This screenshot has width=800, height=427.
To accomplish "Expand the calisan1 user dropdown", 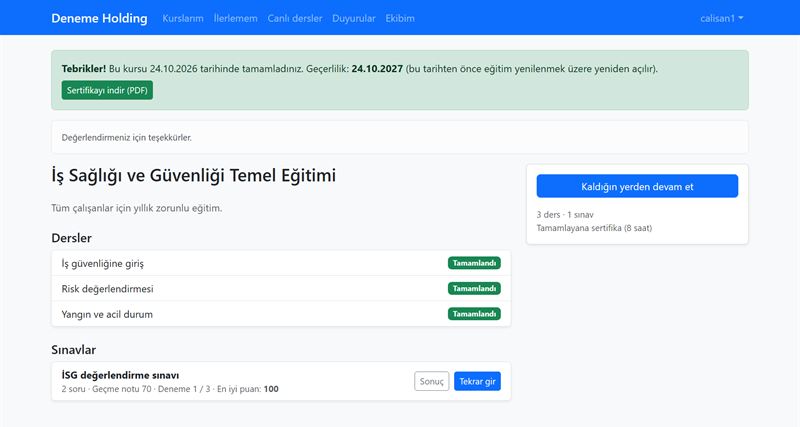I will [721, 18].
